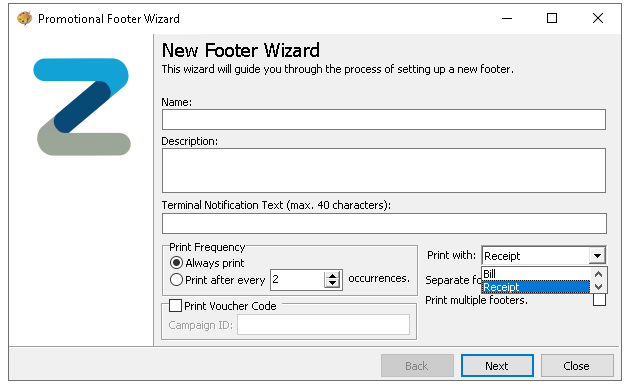630x388 pixels.
Task: Choose Receipt from the dropdown list
Action: [536, 287]
